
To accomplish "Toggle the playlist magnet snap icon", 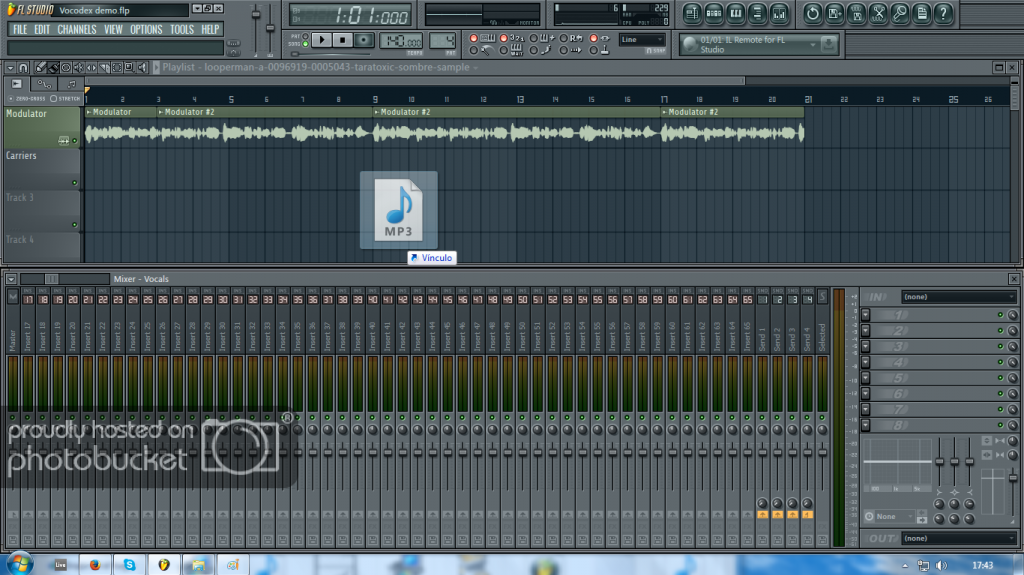I will [23, 67].
